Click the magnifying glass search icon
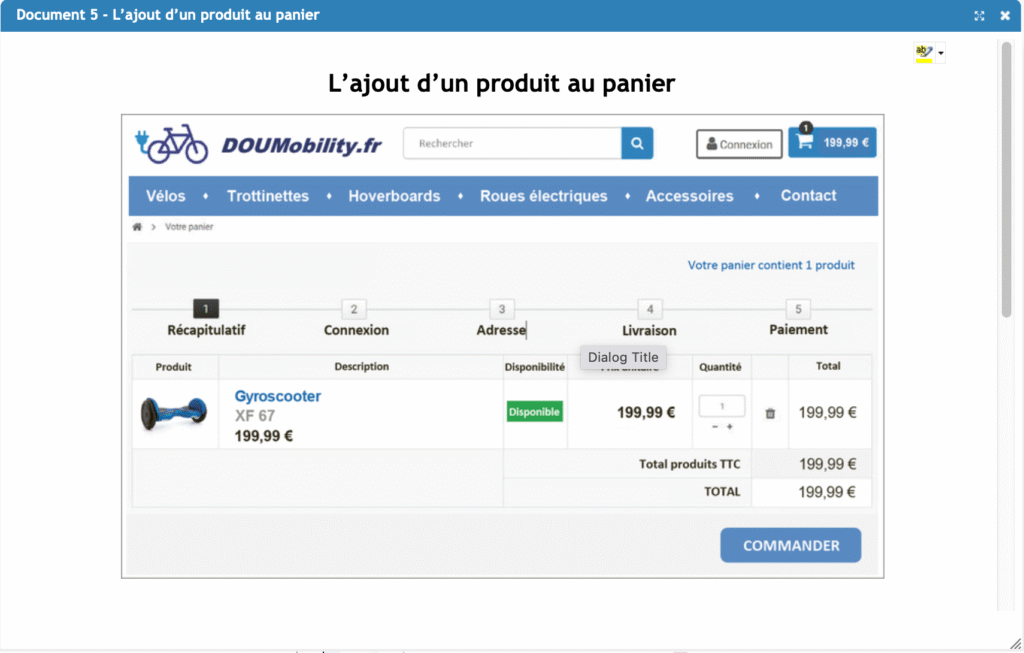 coord(637,144)
